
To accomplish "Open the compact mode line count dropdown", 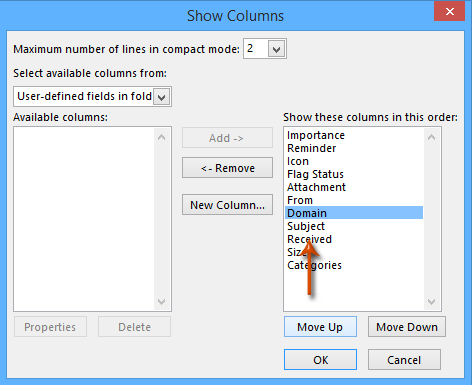I will click(x=276, y=49).
